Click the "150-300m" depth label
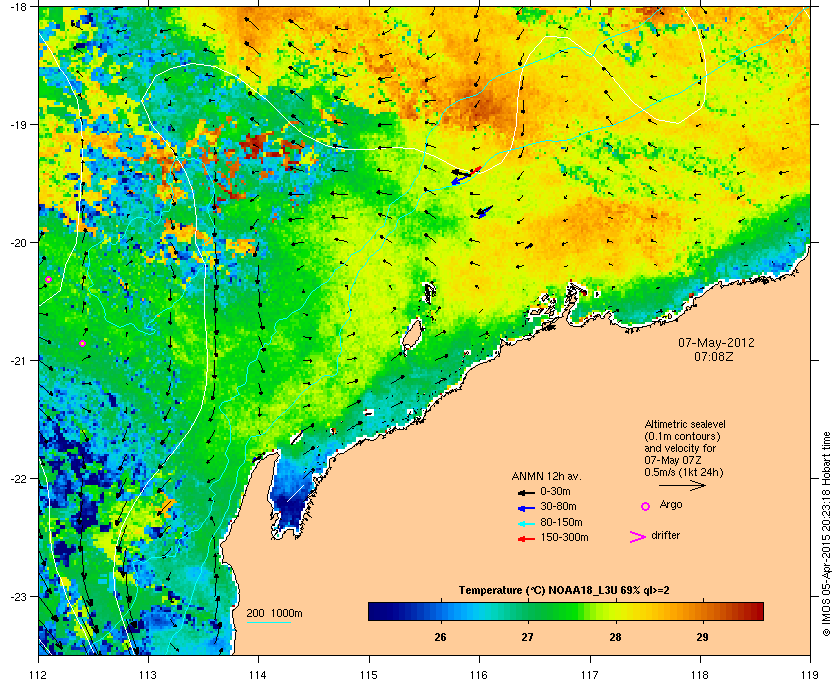840x680 pixels. tap(564, 537)
